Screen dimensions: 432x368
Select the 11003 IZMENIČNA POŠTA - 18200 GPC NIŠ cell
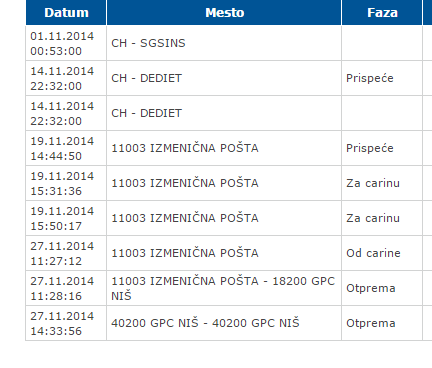point(224,288)
